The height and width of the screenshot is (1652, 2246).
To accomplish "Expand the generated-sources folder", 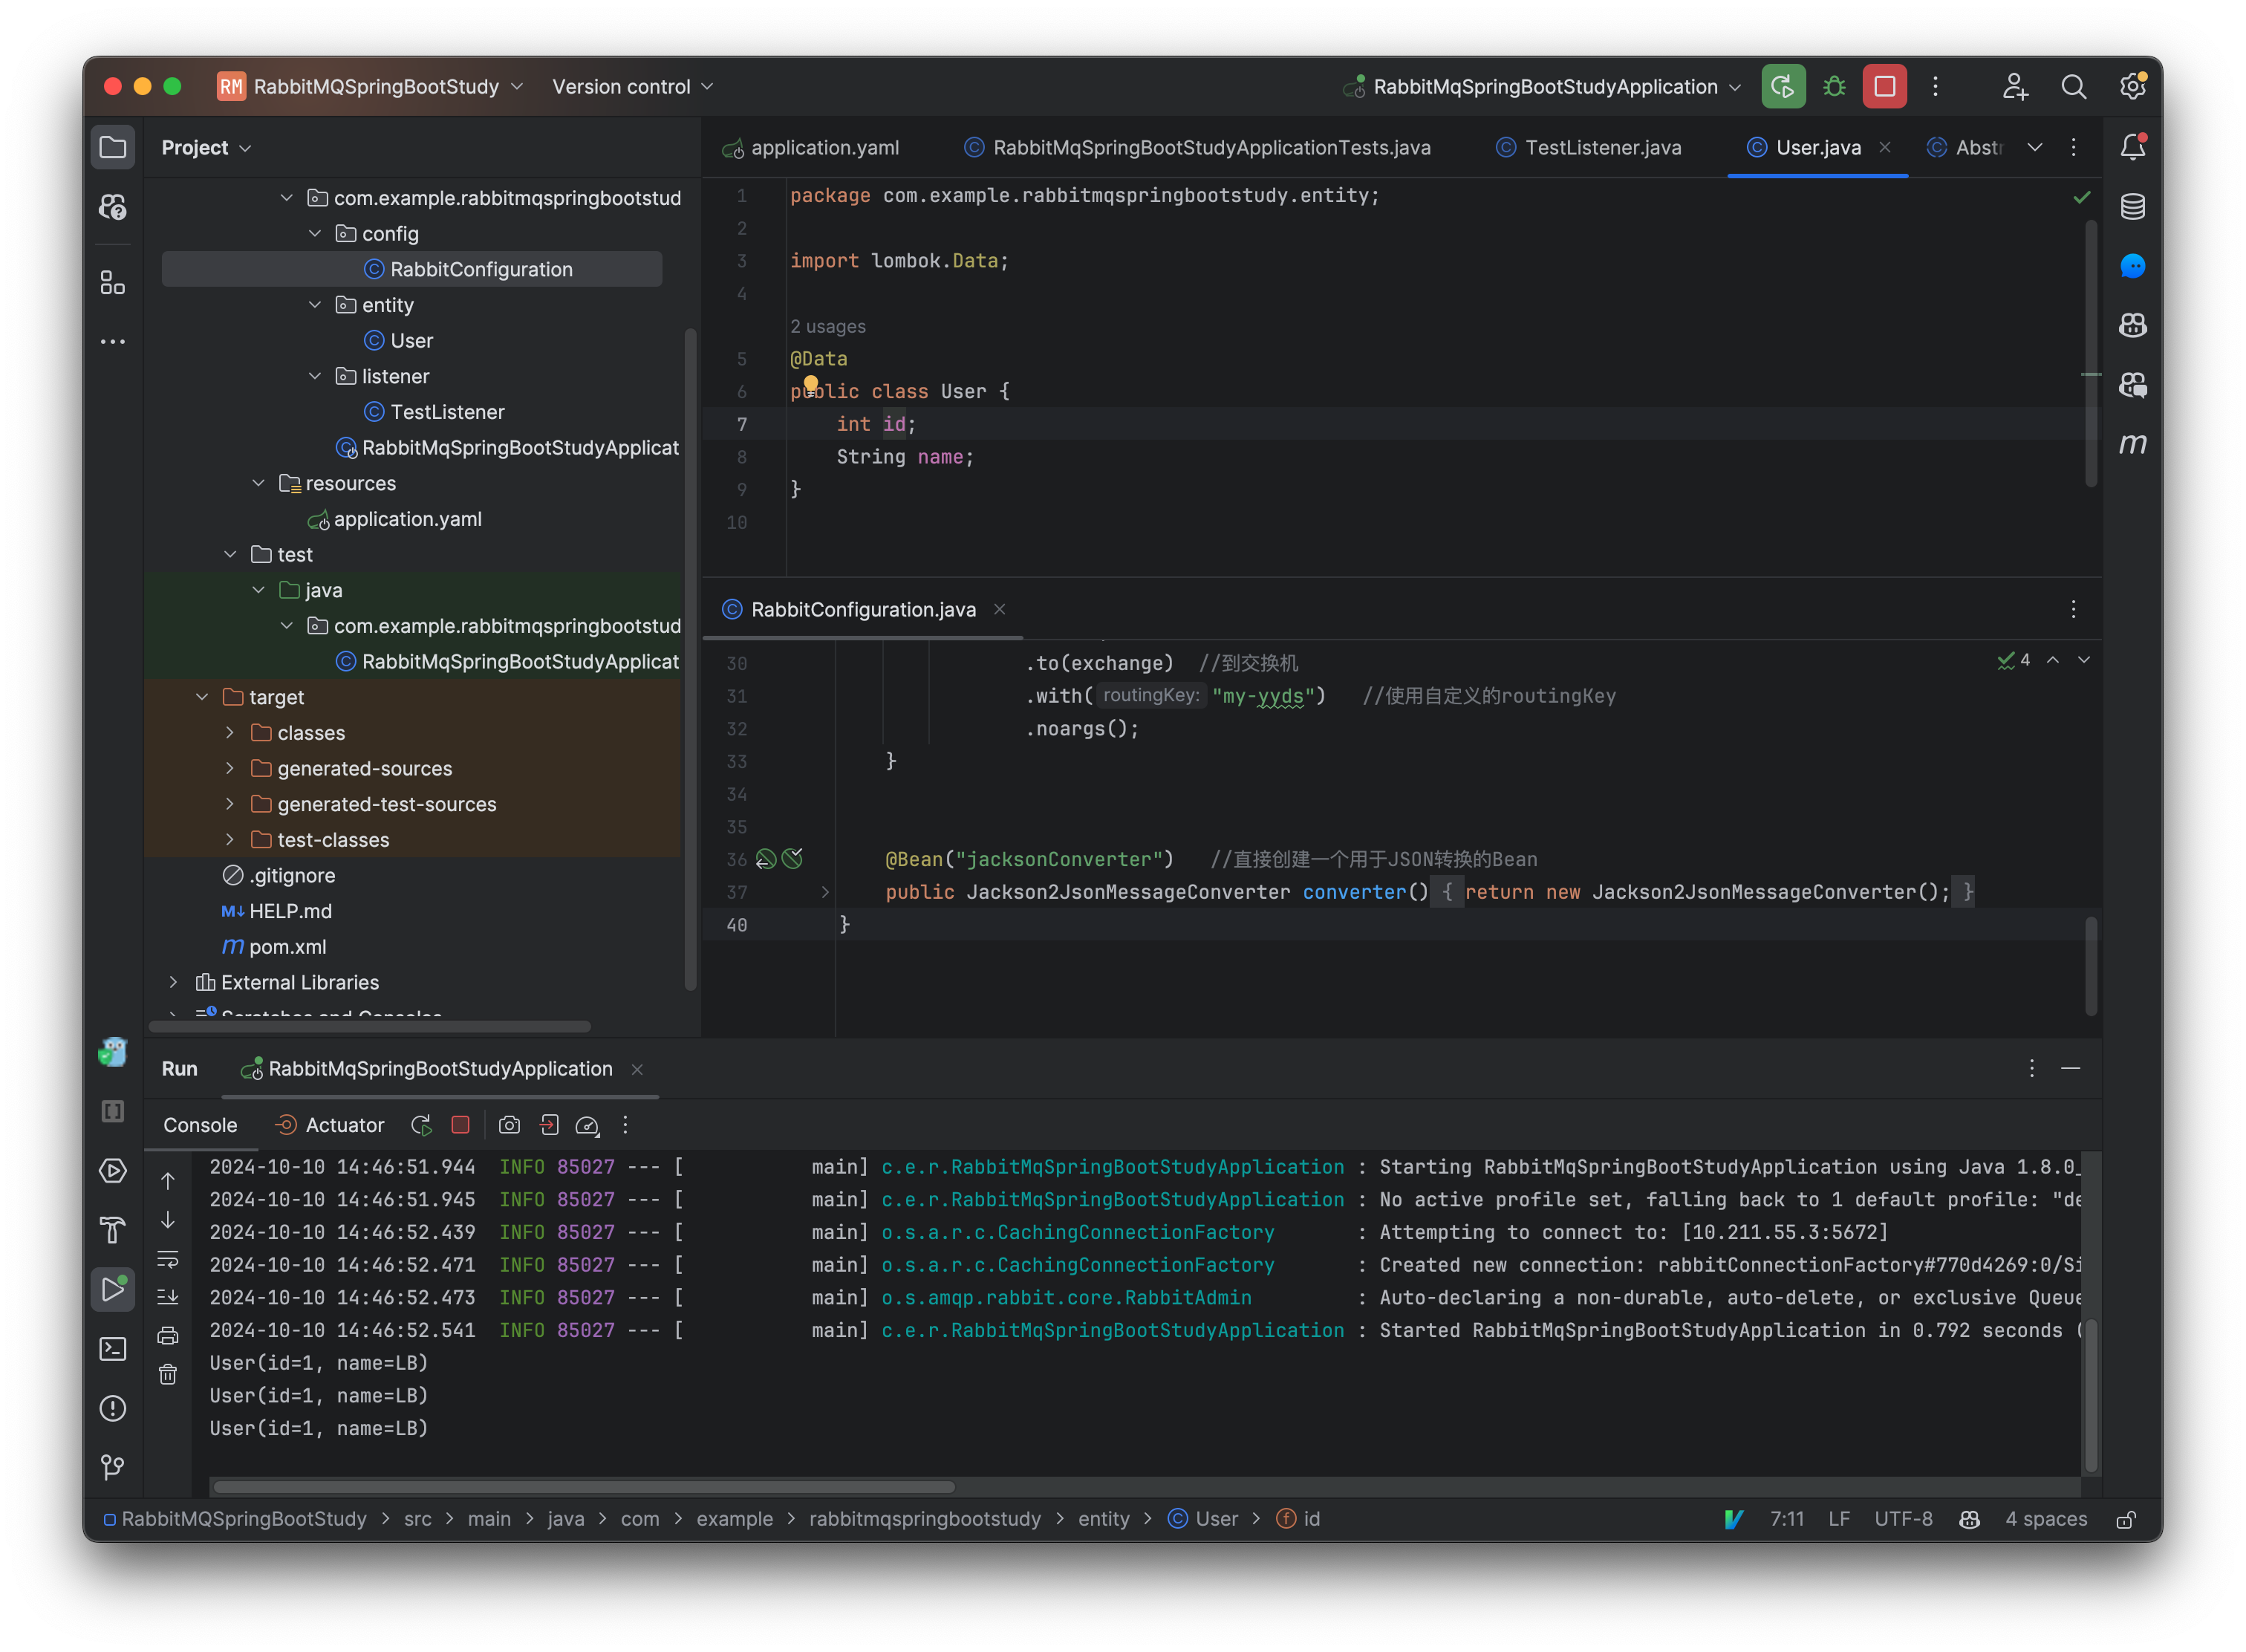I will [230, 768].
